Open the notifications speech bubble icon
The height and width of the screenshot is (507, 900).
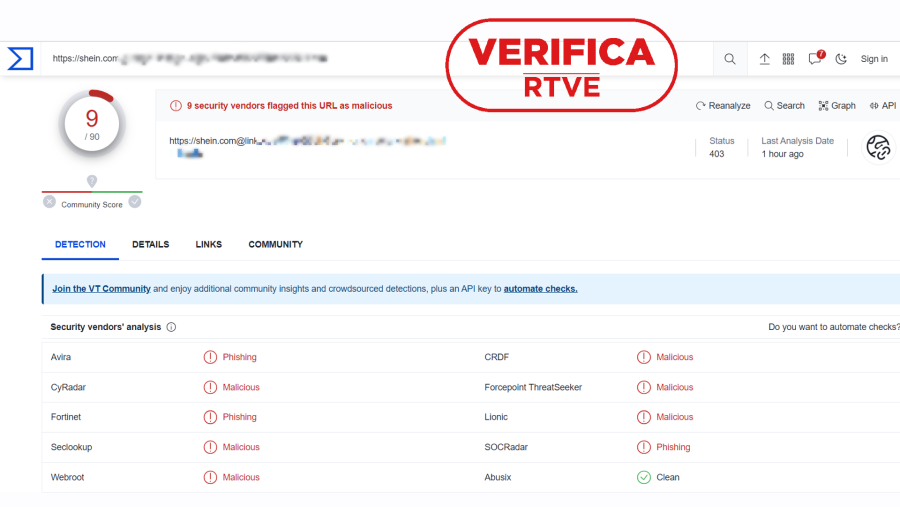[x=815, y=58]
